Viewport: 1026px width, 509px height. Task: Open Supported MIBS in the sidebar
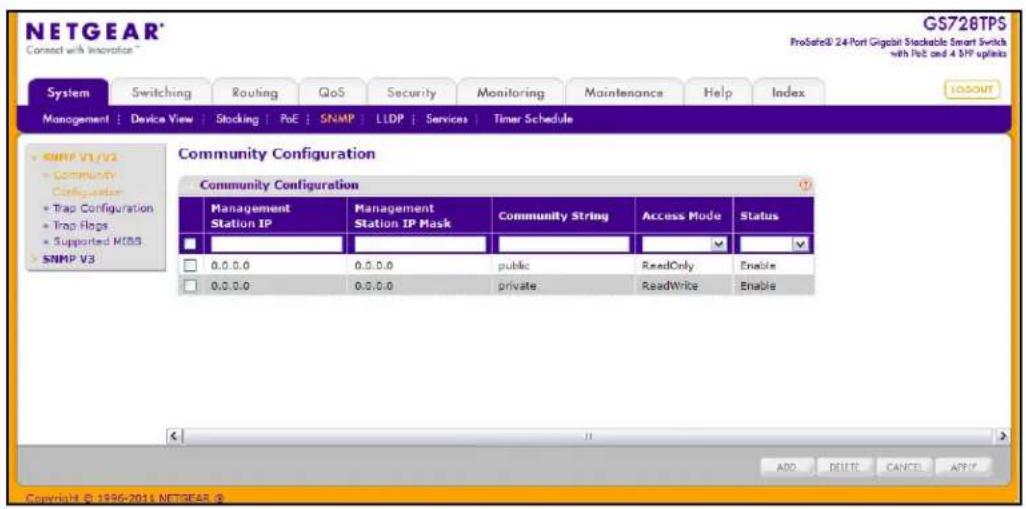tap(98, 241)
